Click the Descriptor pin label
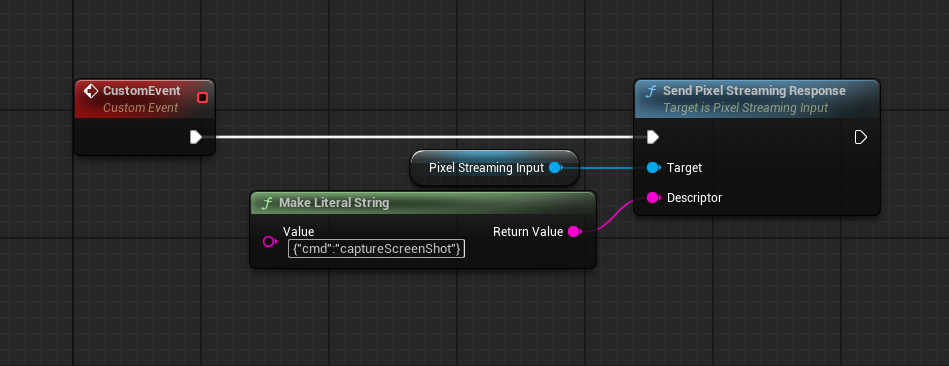This screenshot has width=949, height=366. [694, 198]
